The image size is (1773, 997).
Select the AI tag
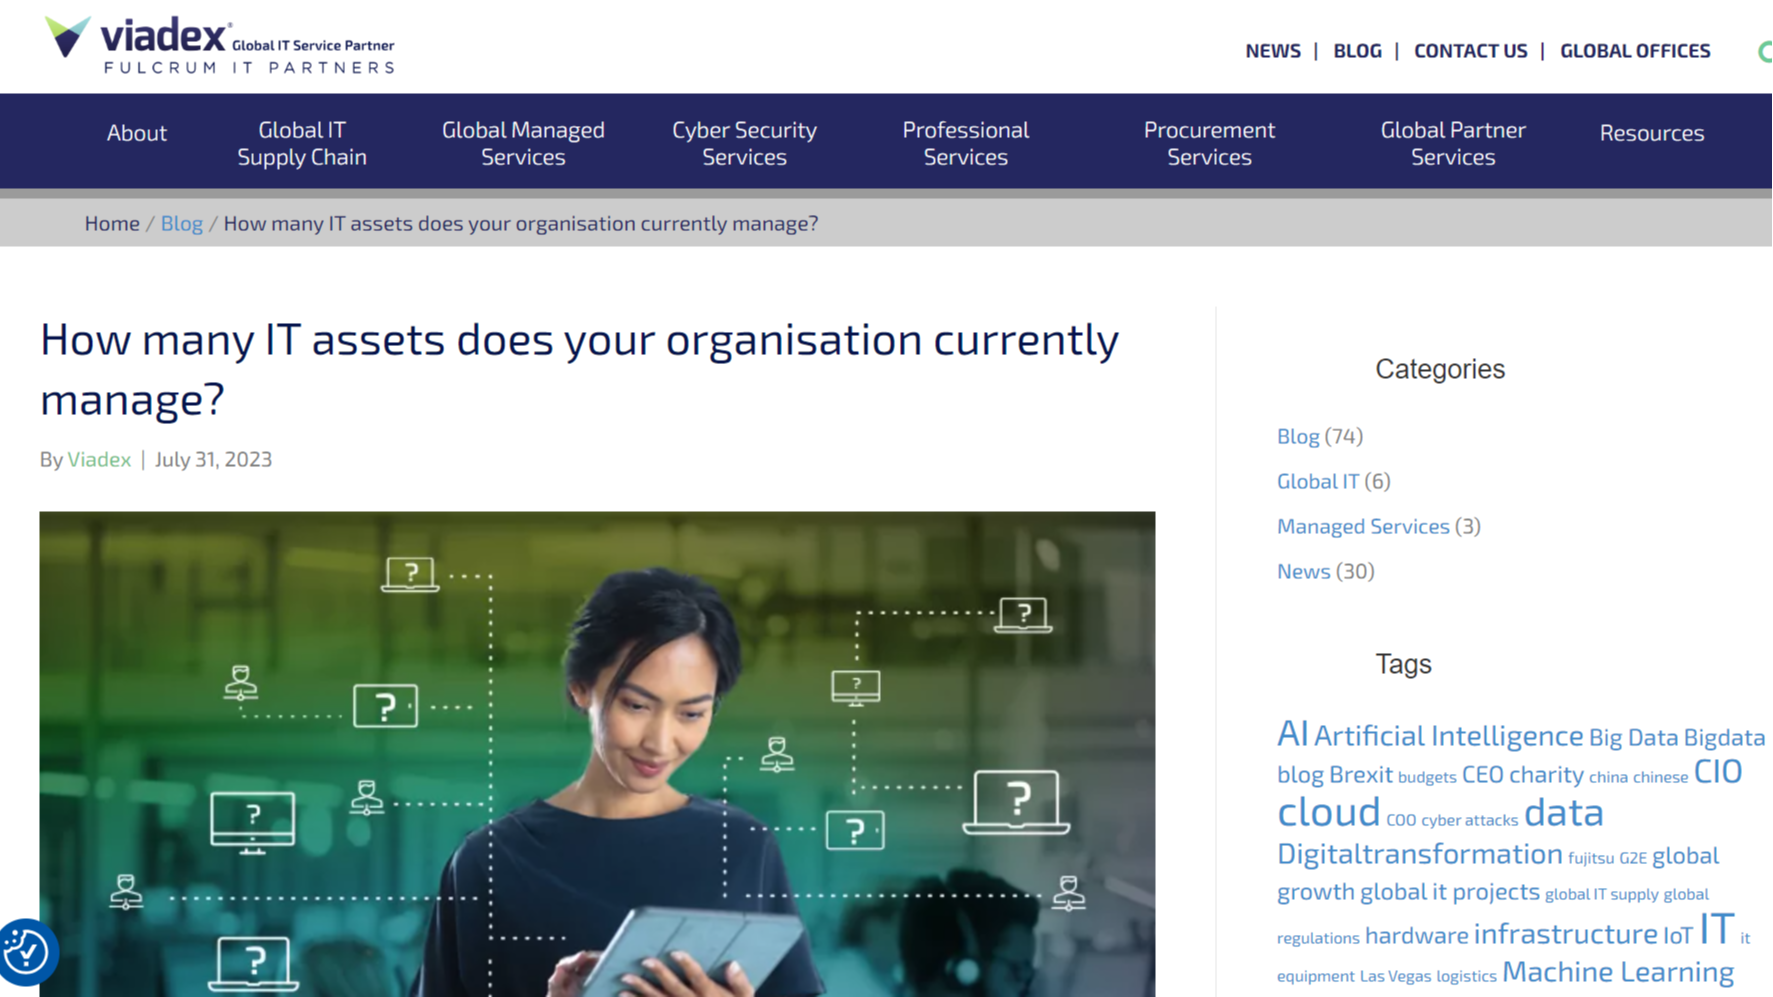(1292, 734)
